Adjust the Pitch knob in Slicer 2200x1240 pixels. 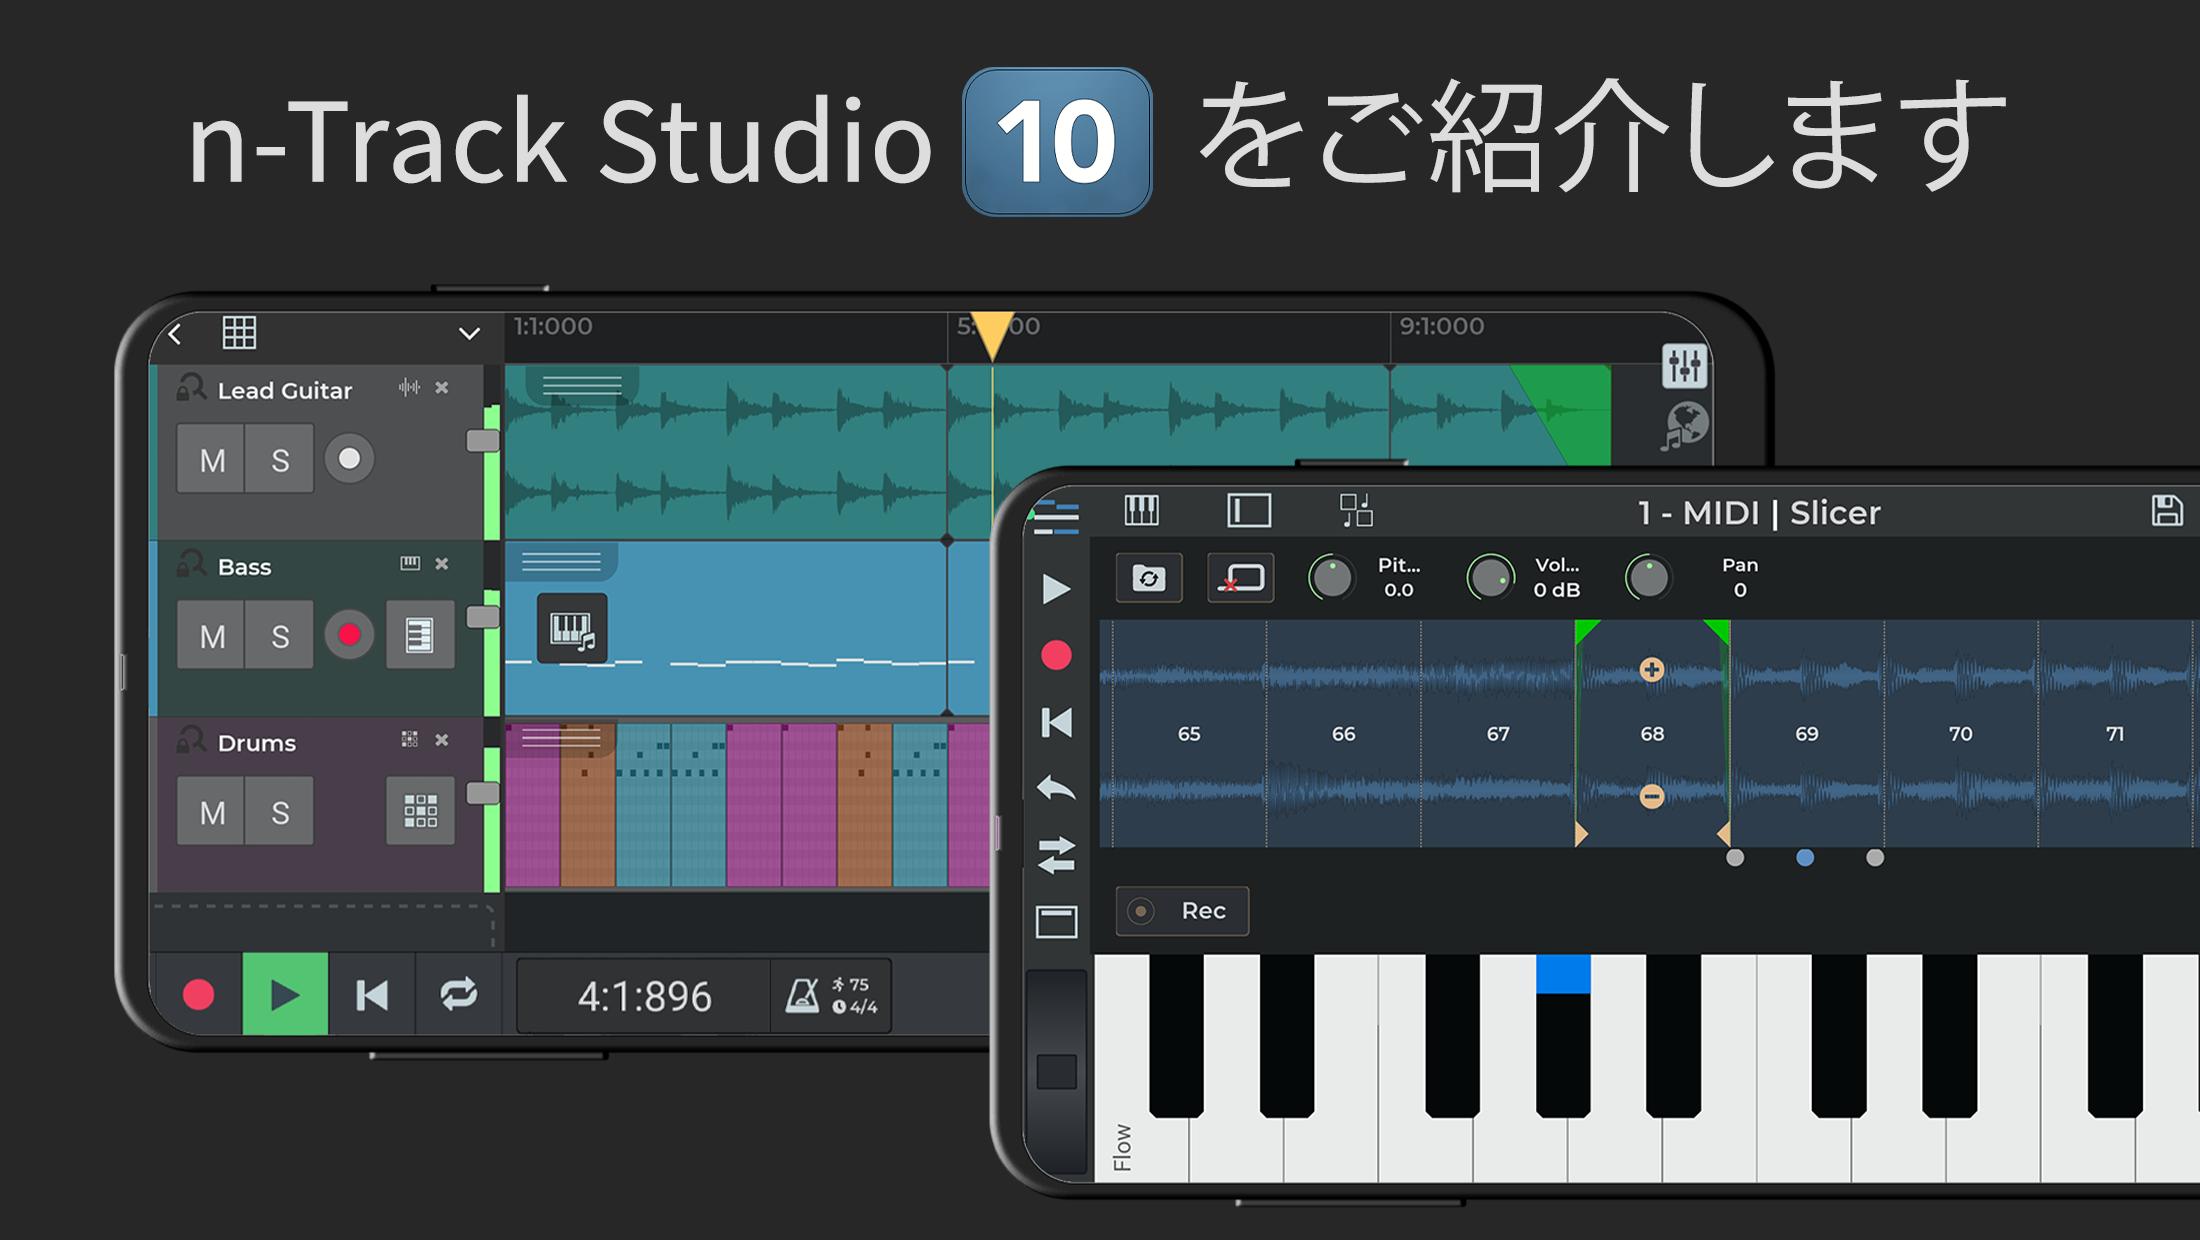coord(1332,578)
